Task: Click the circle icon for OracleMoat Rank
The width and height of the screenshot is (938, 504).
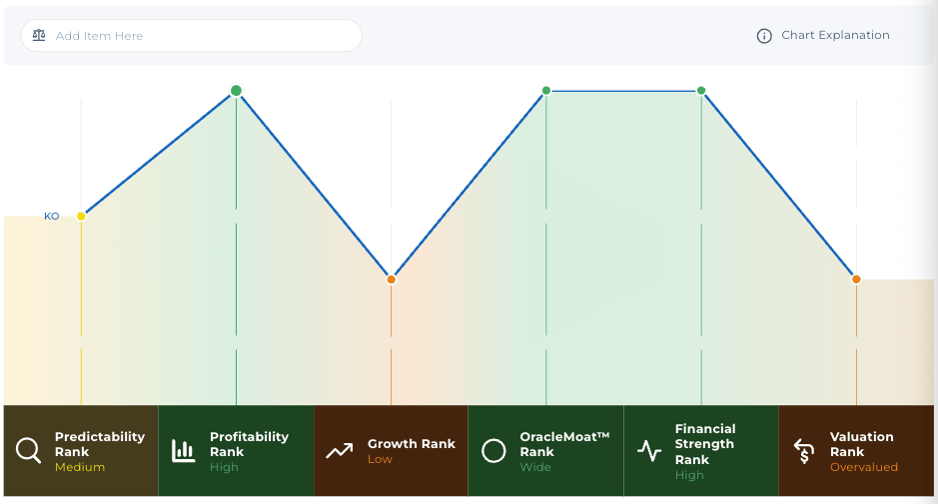Action: tap(494, 451)
